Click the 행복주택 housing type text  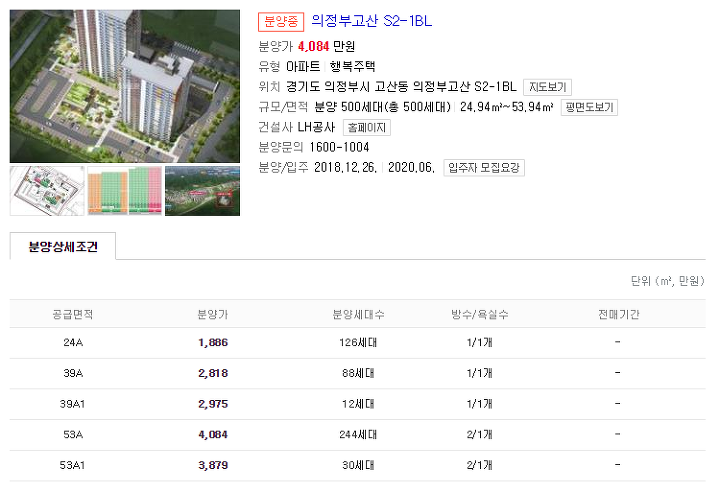click(352, 67)
